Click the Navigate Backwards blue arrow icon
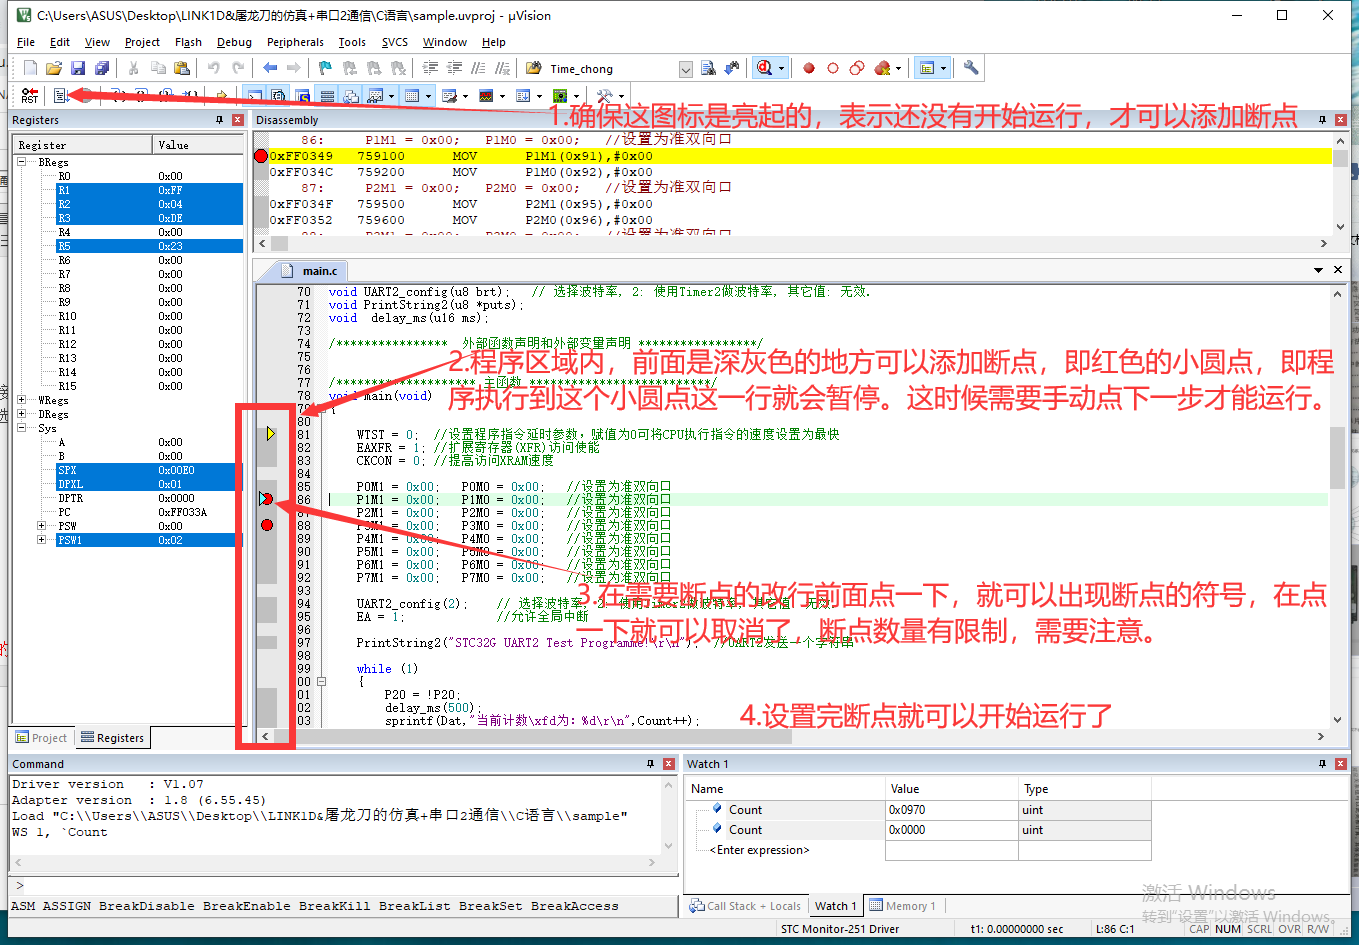Screen dimensions: 1359x945 point(270,68)
